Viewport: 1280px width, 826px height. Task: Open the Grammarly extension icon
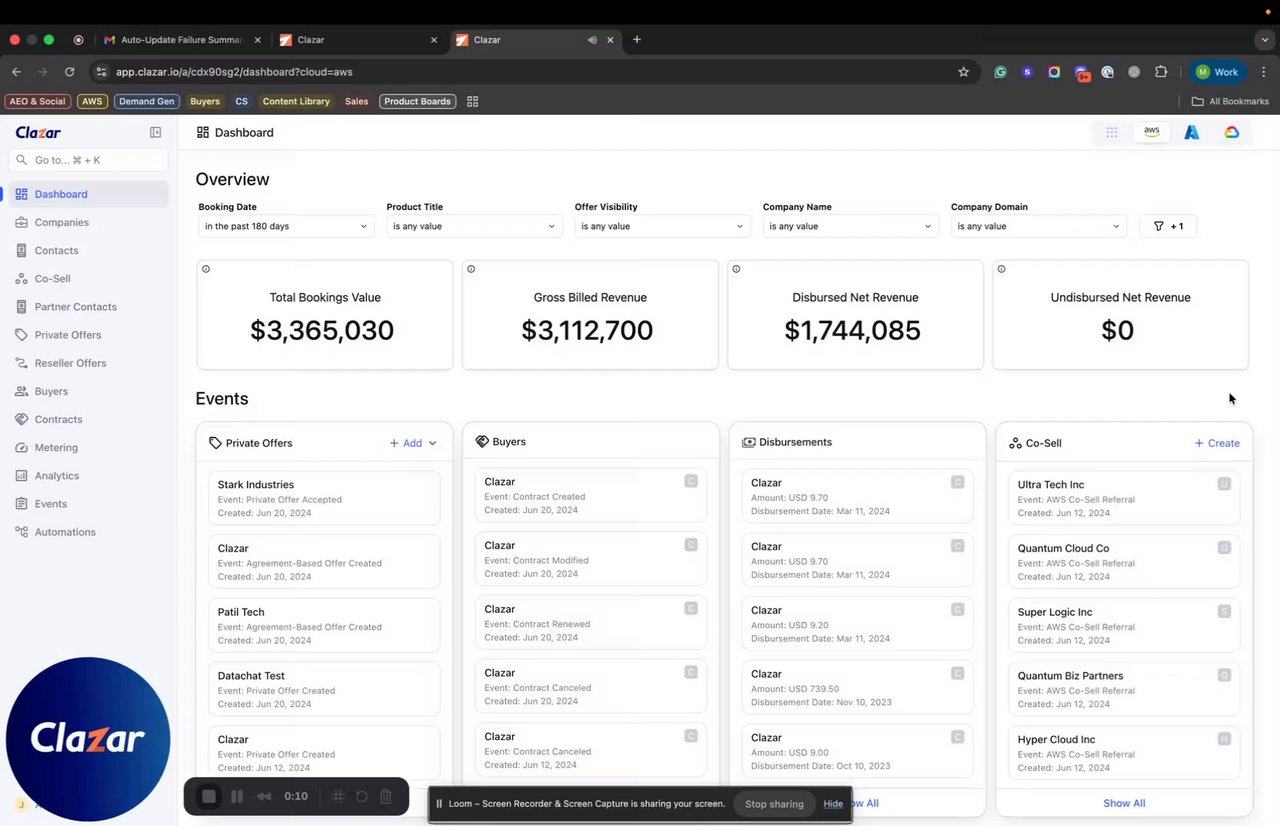click(1000, 72)
